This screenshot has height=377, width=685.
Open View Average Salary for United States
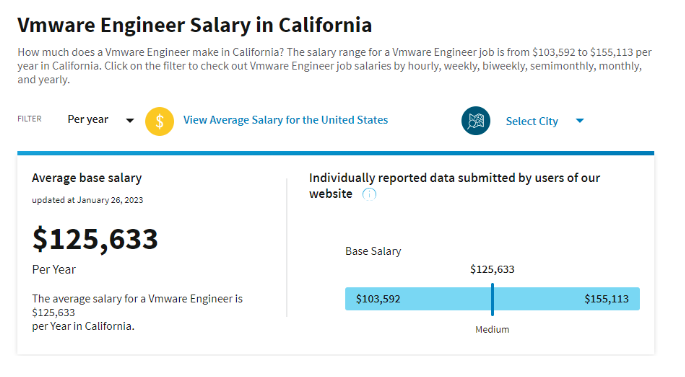point(285,120)
